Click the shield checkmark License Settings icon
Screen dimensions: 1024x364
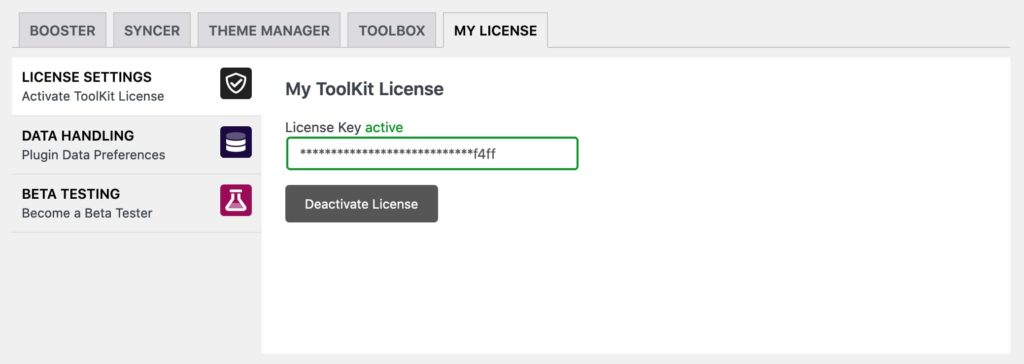tap(236, 84)
